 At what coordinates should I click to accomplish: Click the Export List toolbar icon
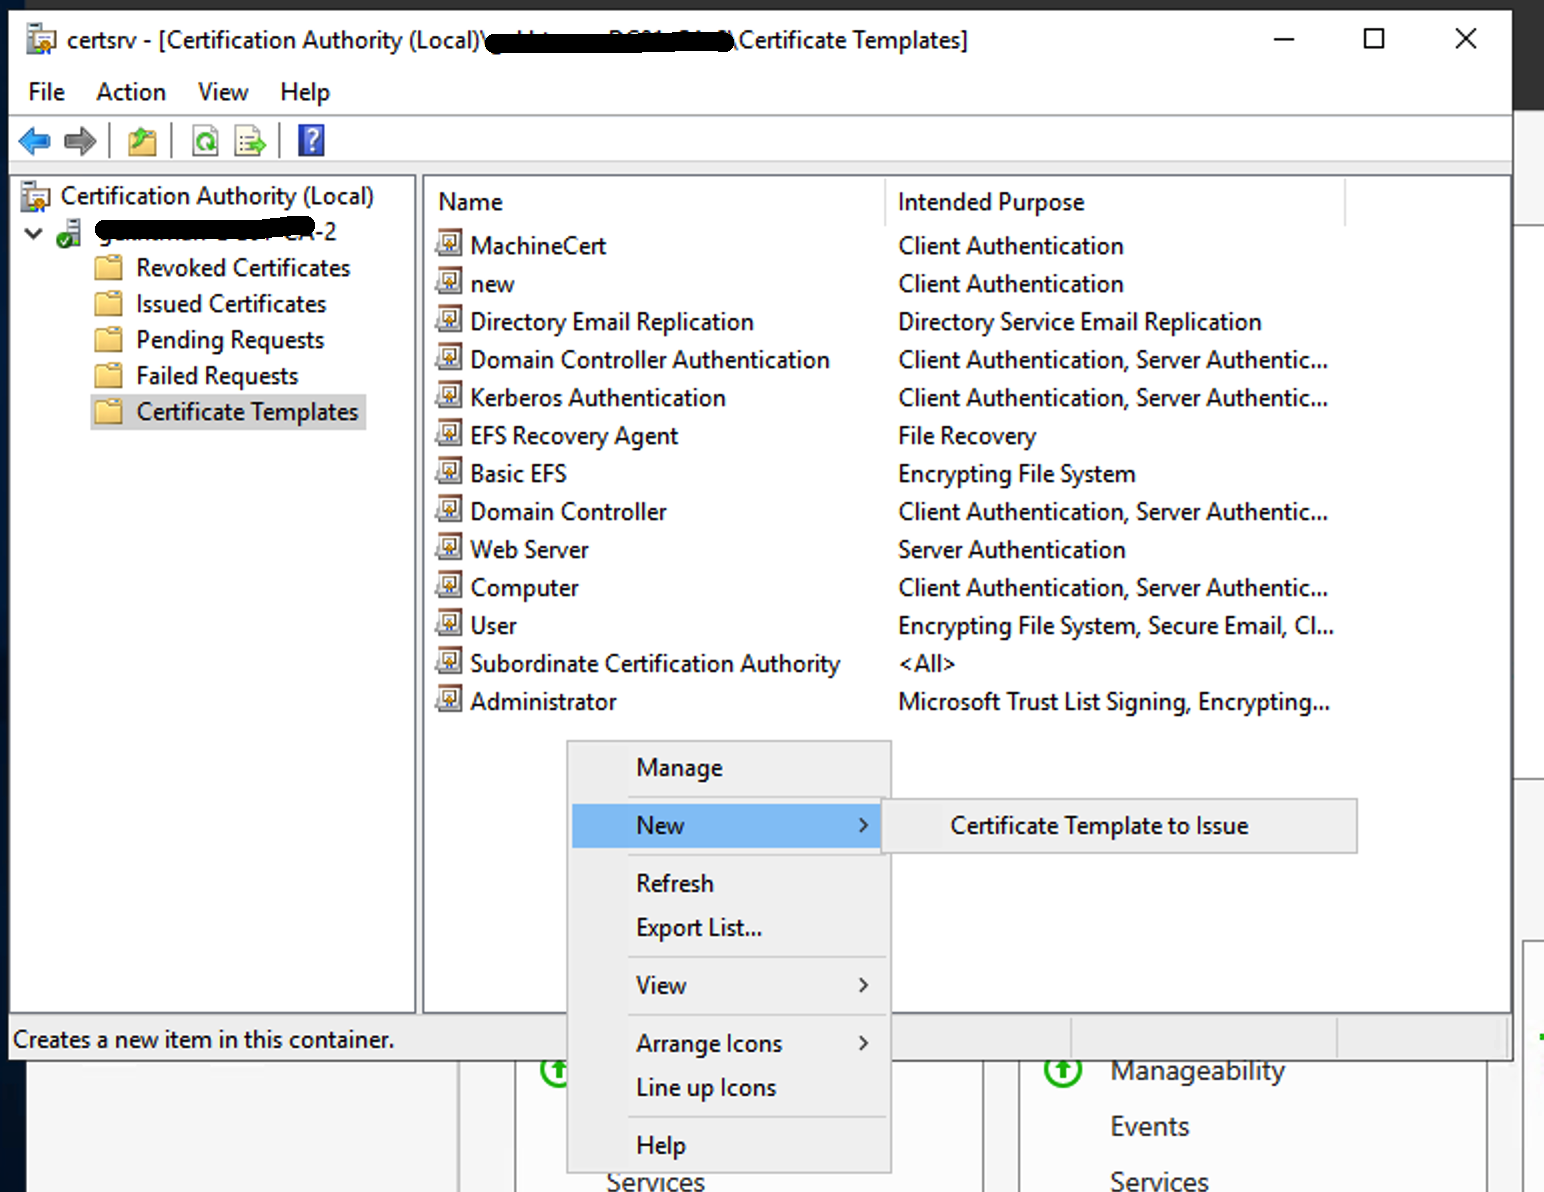(x=249, y=140)
